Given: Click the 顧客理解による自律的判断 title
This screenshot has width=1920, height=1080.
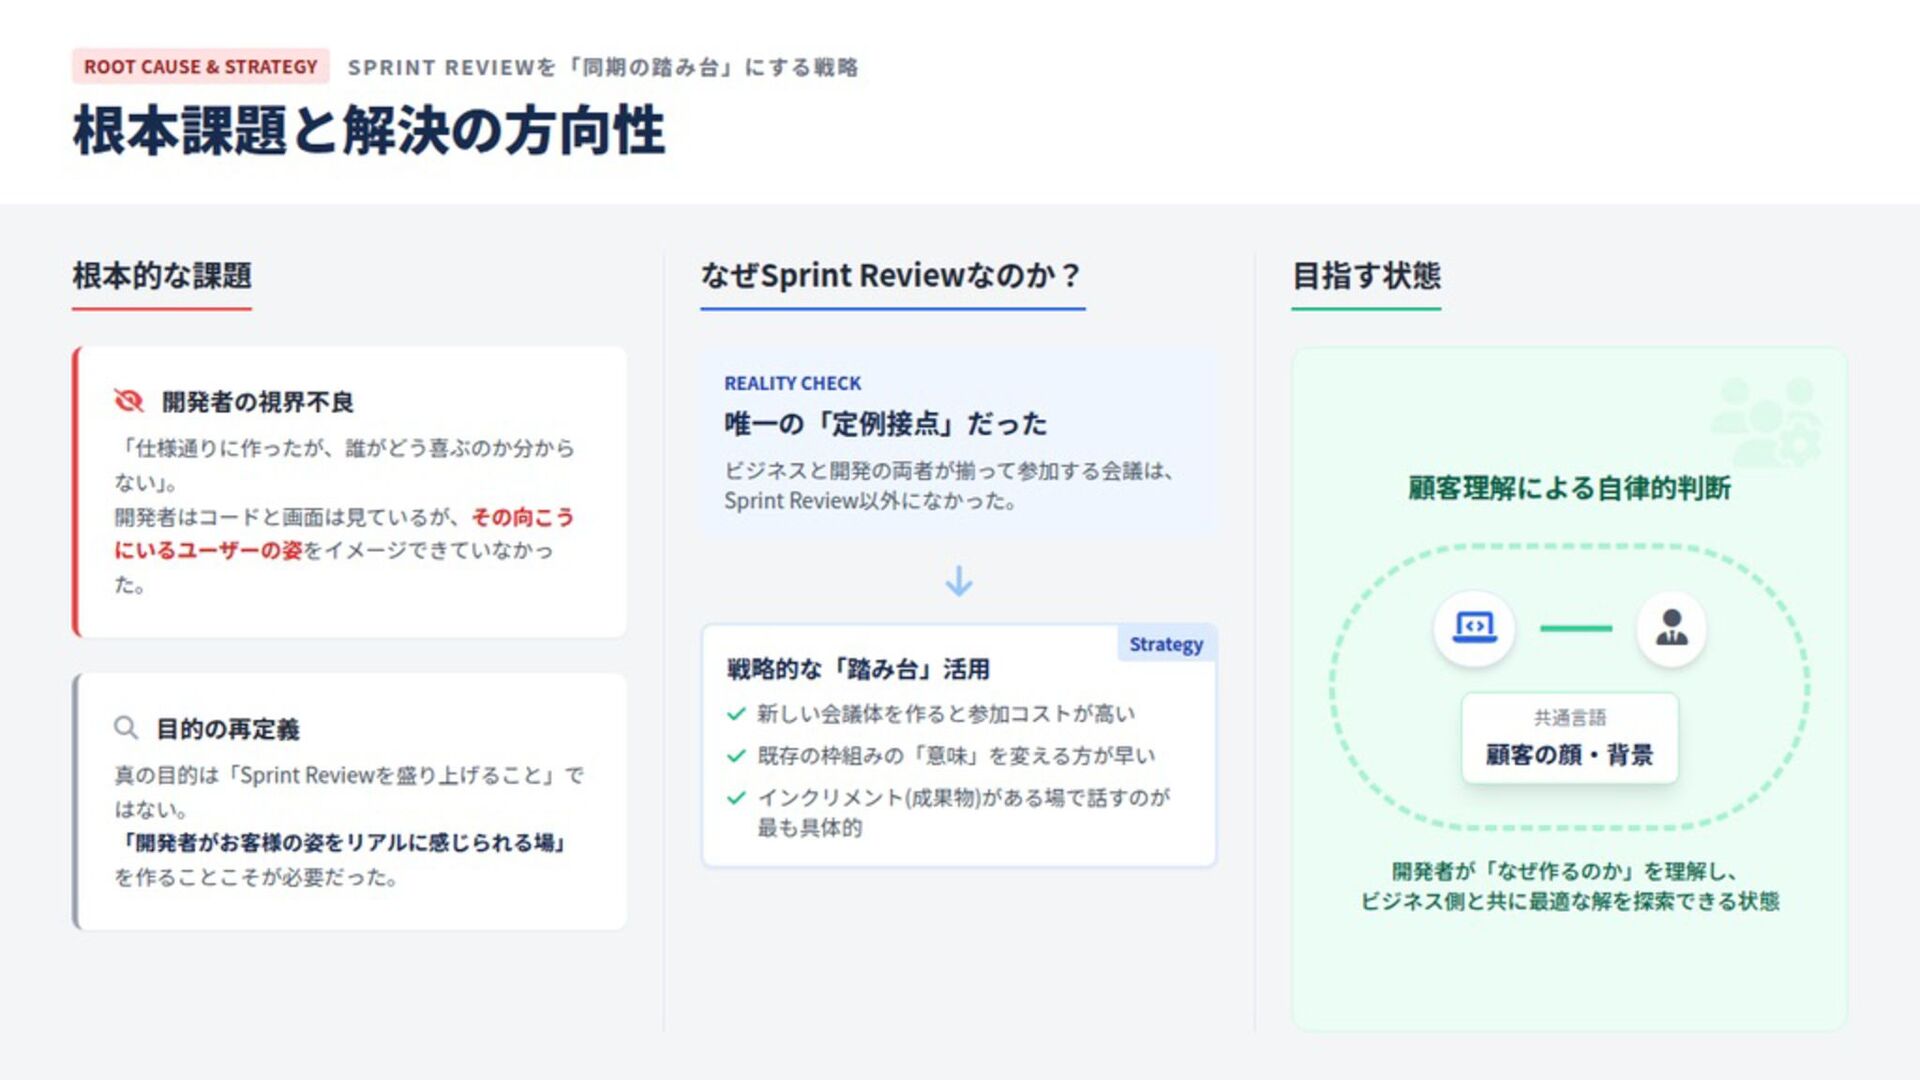Looking at the screenshot, I should click(1569, 488).
